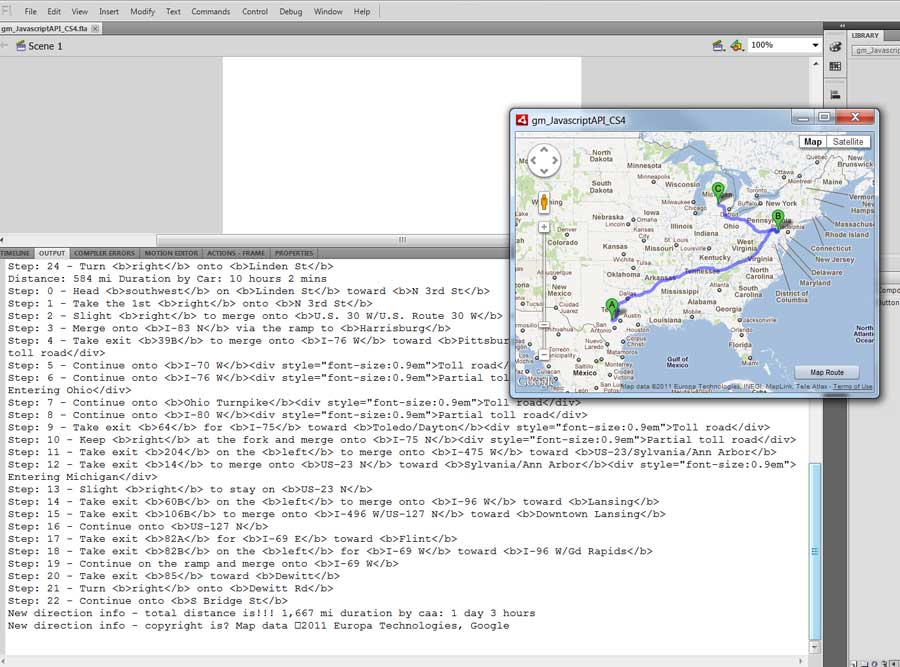The image size is (900, 667).
Task: Open the Swatches grid panel icon
Action: pos(835,67)
